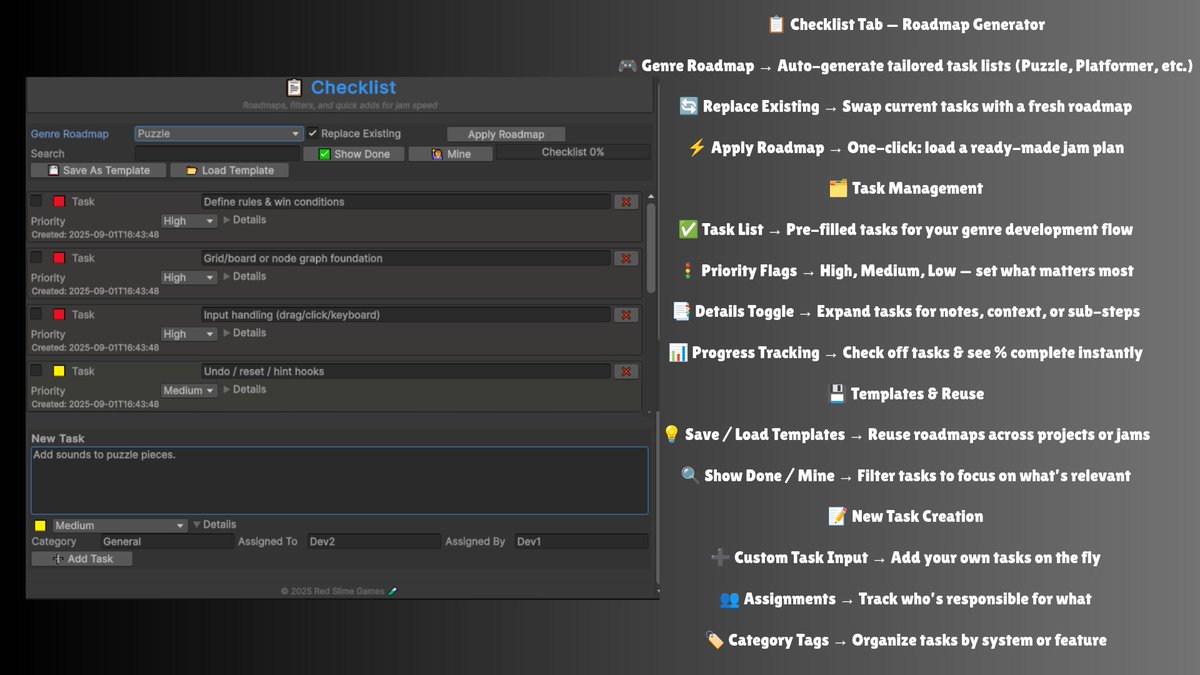Check off 'Define rules & win conditions' task
The height and width of the screenshot is (675, 1200).
click(37, 201)
